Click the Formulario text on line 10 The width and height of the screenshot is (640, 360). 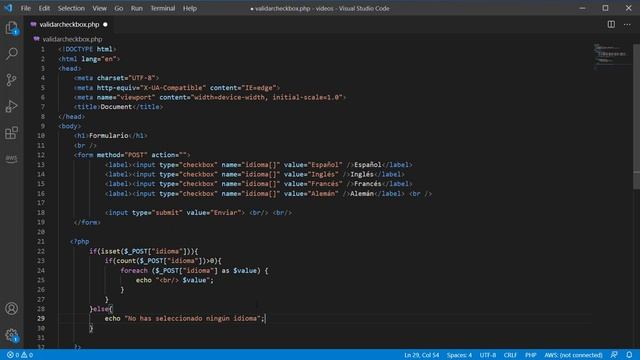(109, 136)
